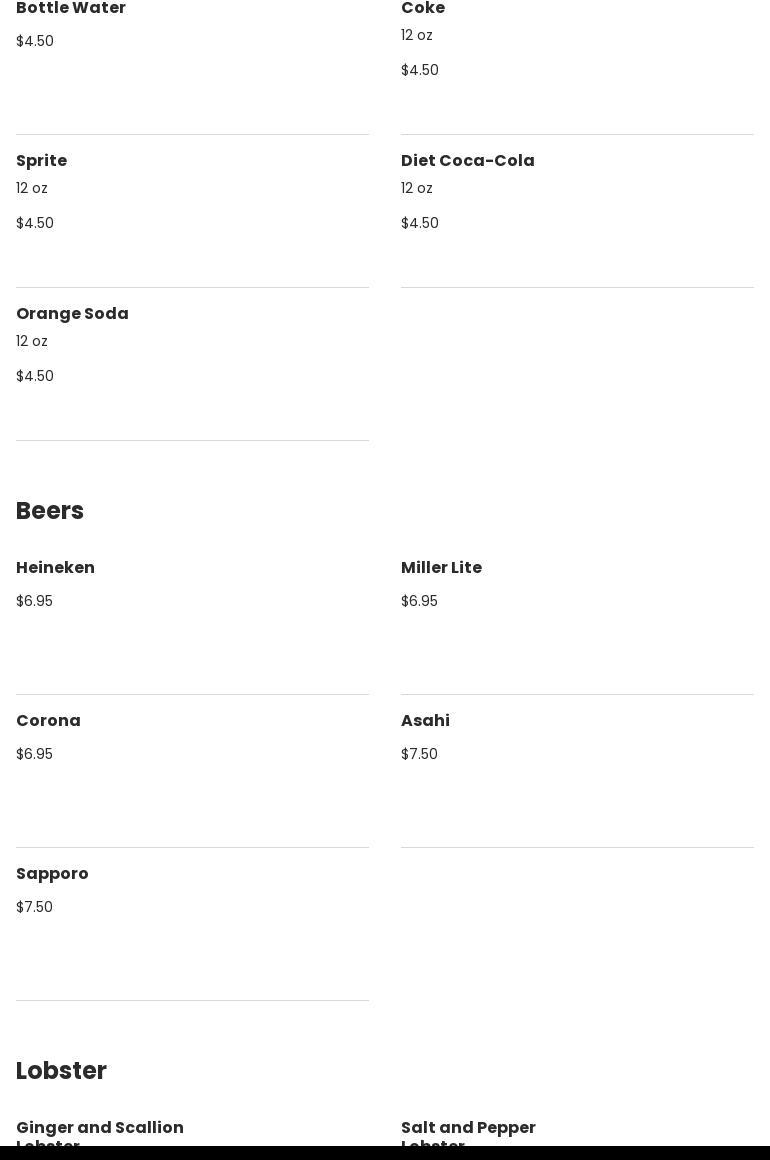770x1160 pixels.
Task: Open Salt and Pepper Lobster item
Action: 468,1129
